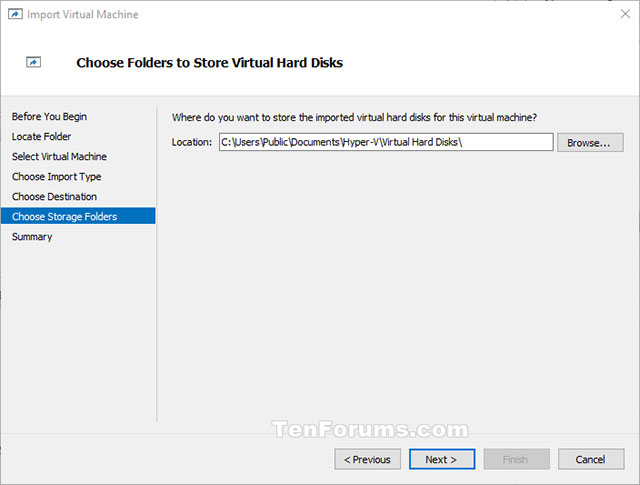
Task: Click the 'Location:' label text
Action: pyautogui.click(x=192, y=142)
